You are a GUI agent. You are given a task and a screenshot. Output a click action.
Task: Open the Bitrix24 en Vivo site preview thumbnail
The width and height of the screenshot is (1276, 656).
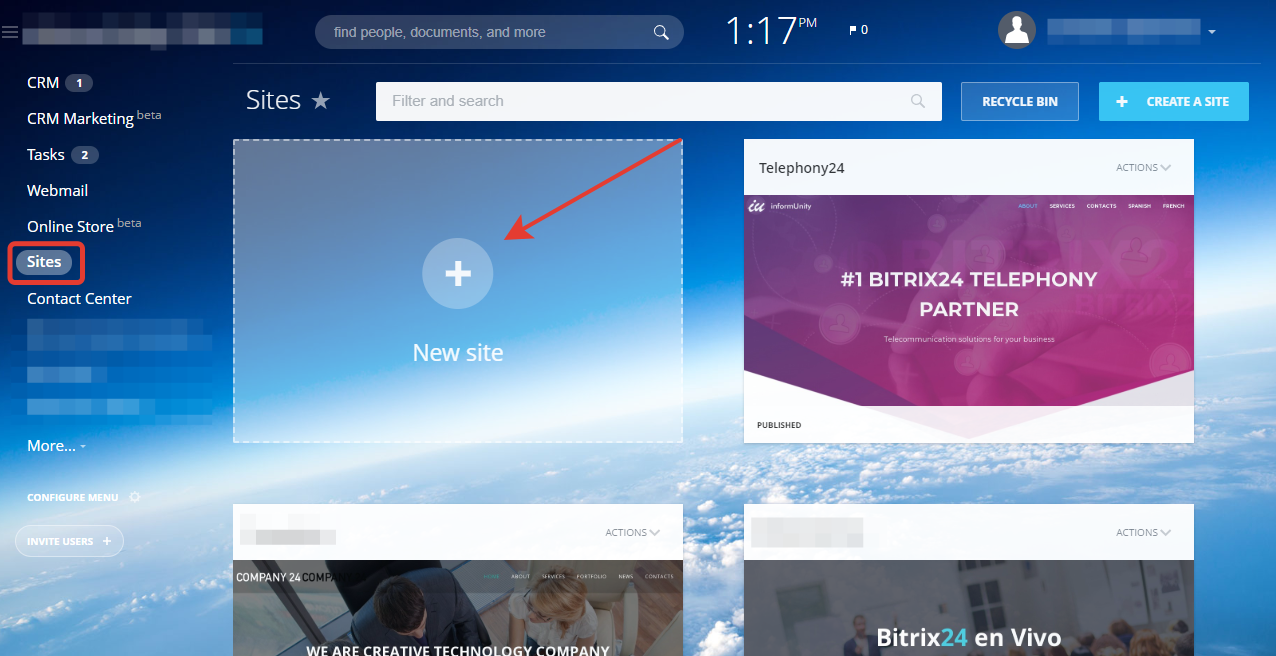pyautogui.click(x=969, y=608)
